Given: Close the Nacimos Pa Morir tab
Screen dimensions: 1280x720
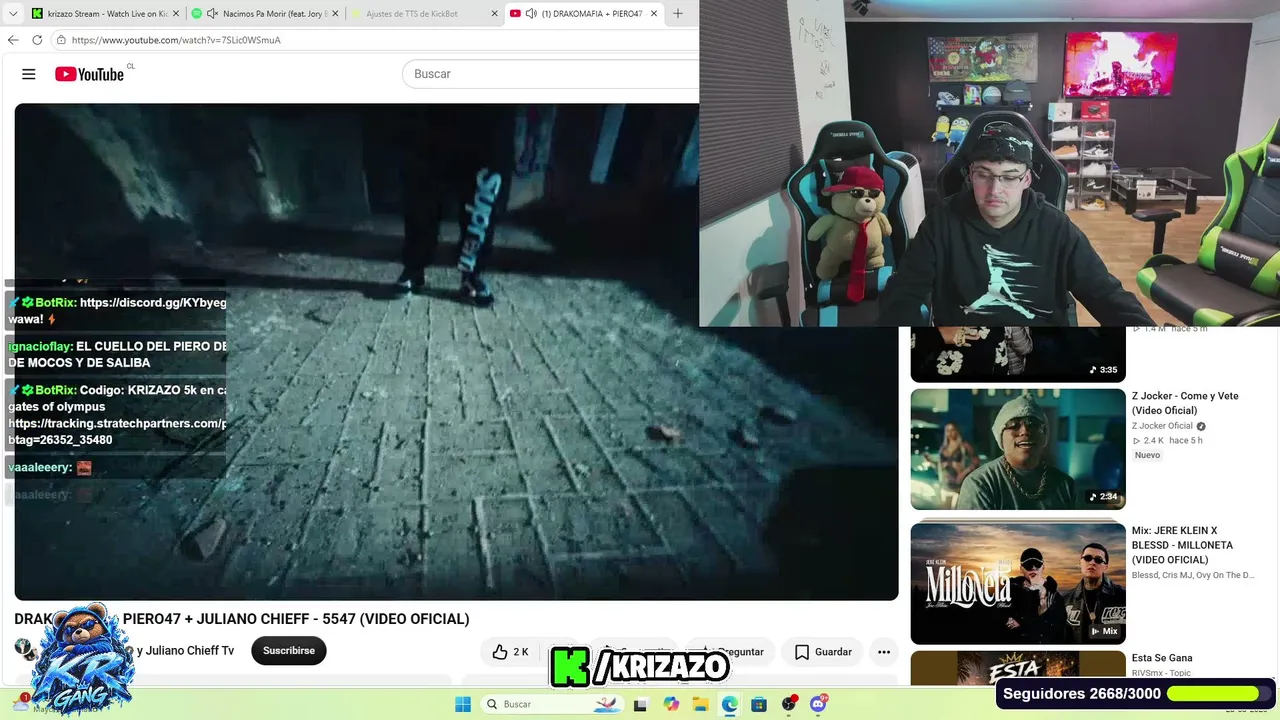Looking at the screenshot, I should coord(335,14).
